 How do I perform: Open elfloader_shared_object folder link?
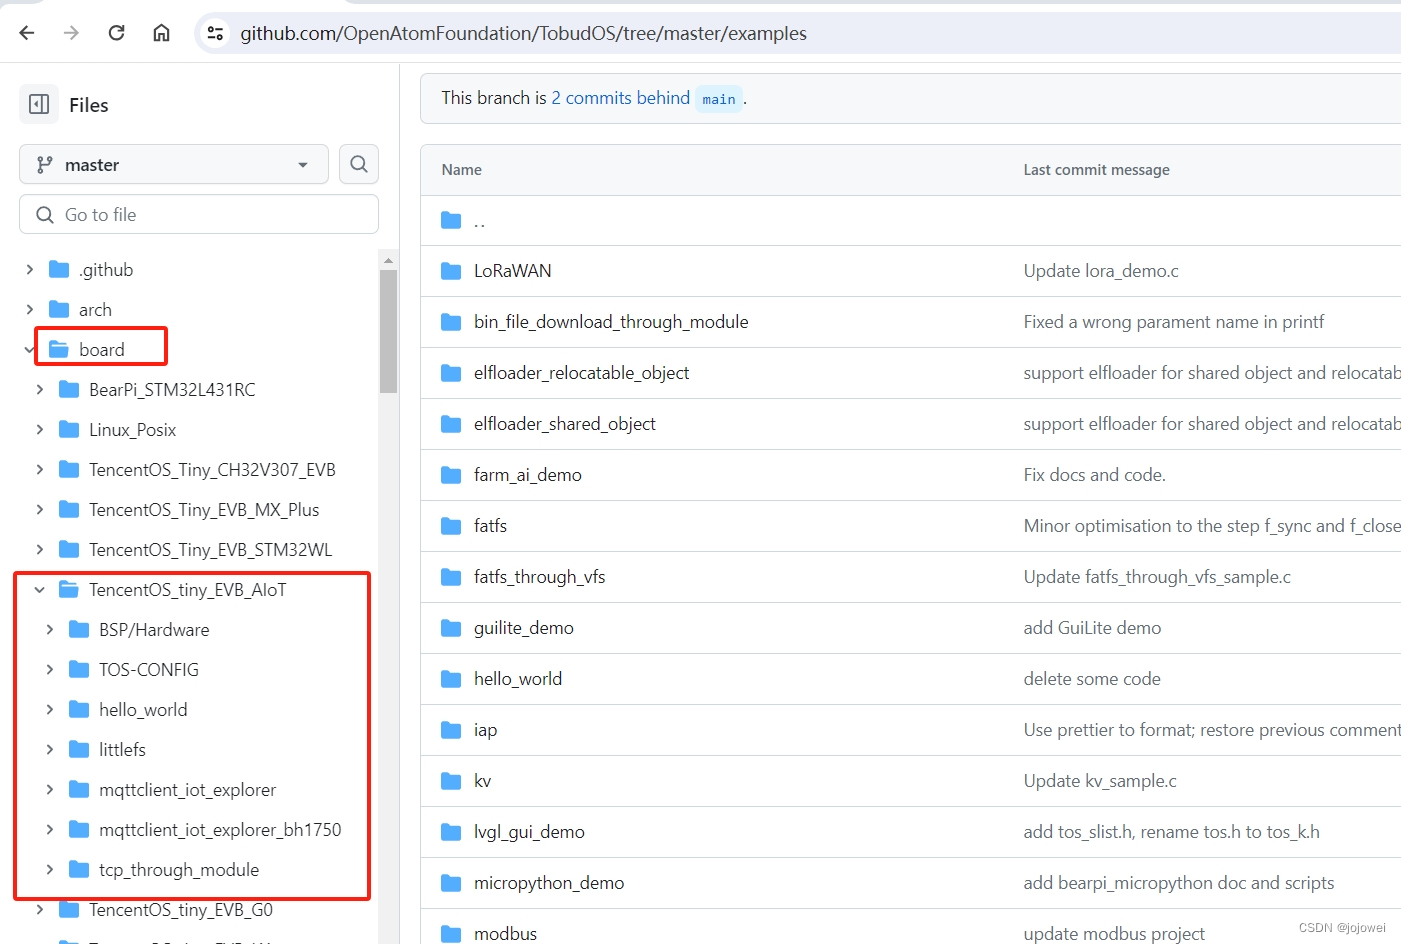point(565,424)
